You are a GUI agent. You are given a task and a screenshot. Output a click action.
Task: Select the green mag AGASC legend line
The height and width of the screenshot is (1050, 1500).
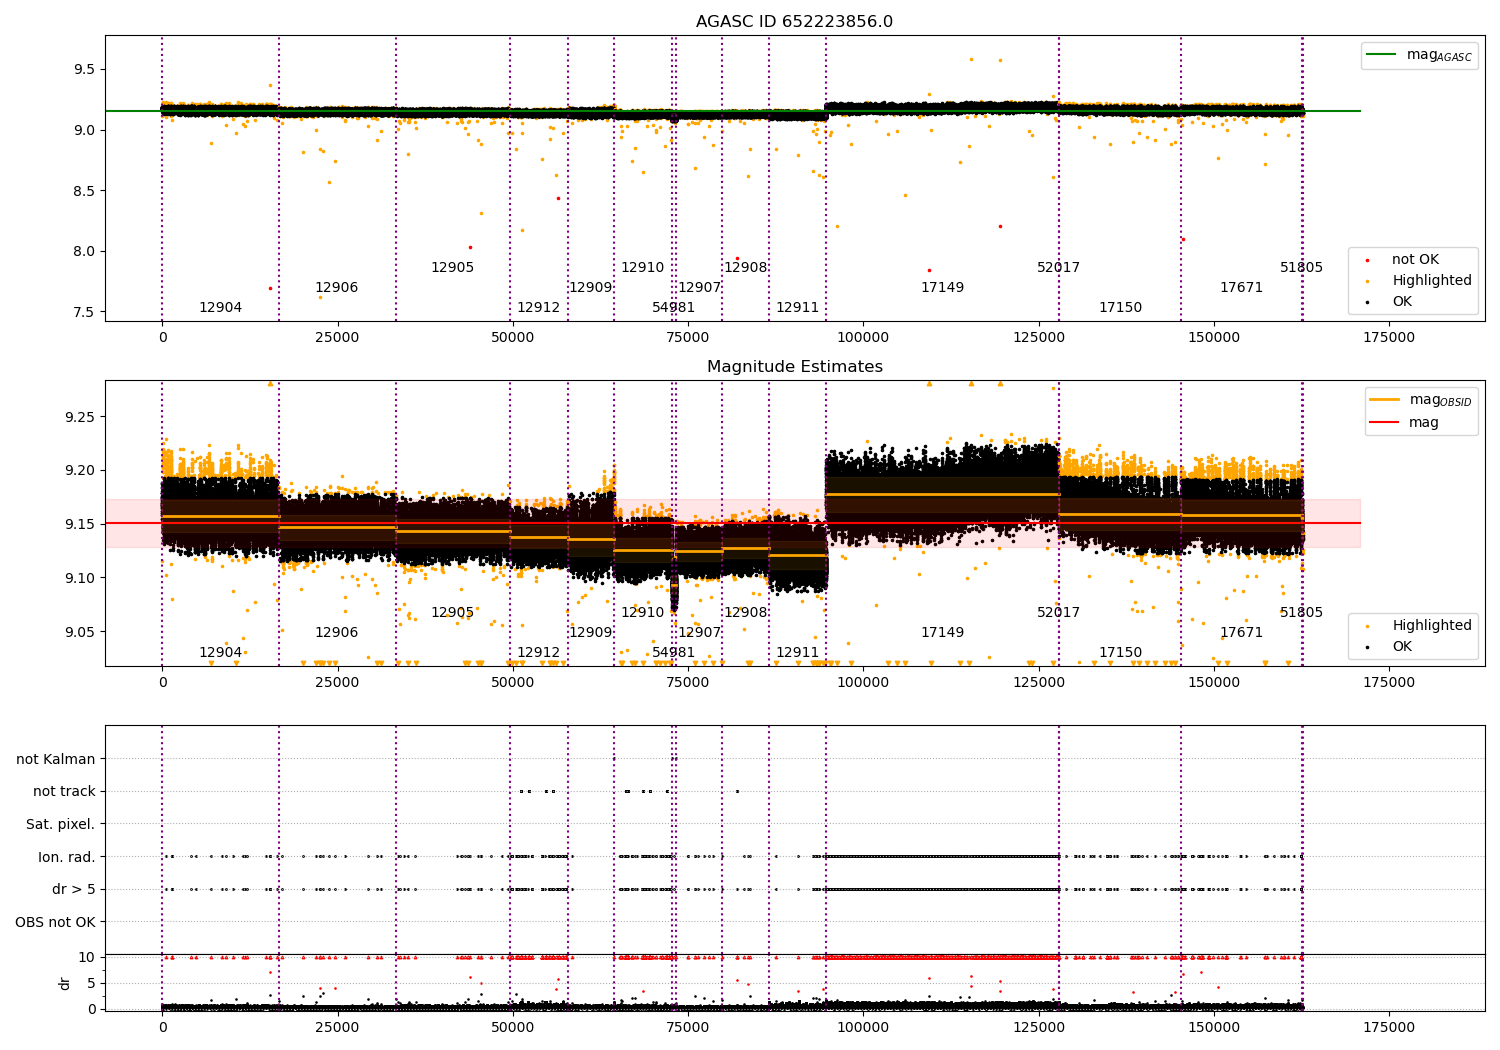point(1383,55)
